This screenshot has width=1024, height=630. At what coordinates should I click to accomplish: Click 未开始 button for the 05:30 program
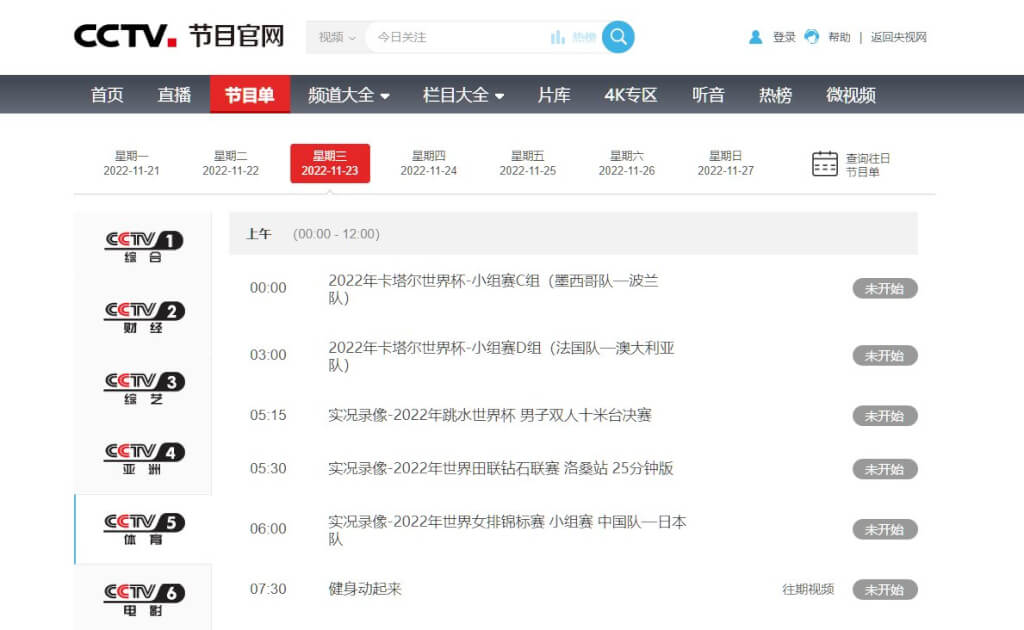885,469
